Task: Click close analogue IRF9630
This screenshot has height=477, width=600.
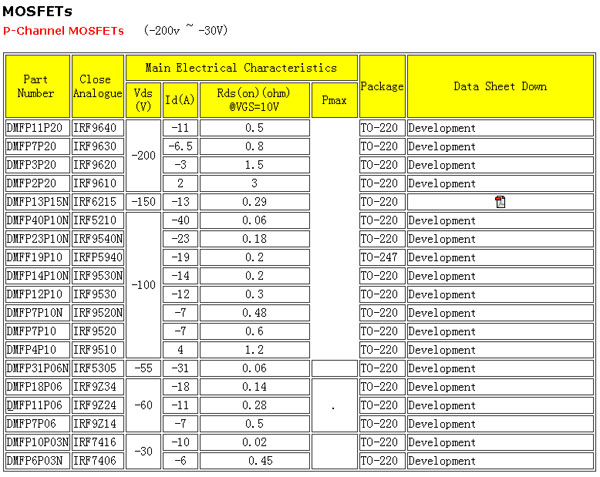Action: [95, 146]
